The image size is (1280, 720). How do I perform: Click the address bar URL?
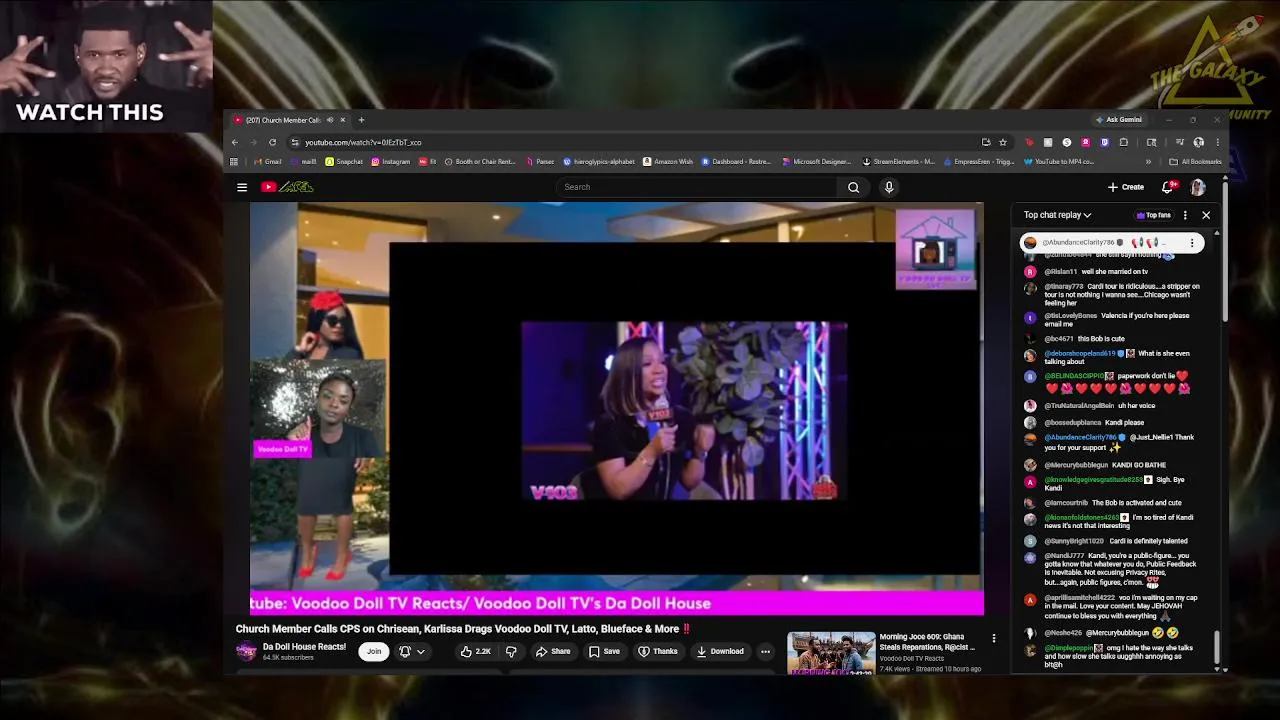[x=364, y=142]
